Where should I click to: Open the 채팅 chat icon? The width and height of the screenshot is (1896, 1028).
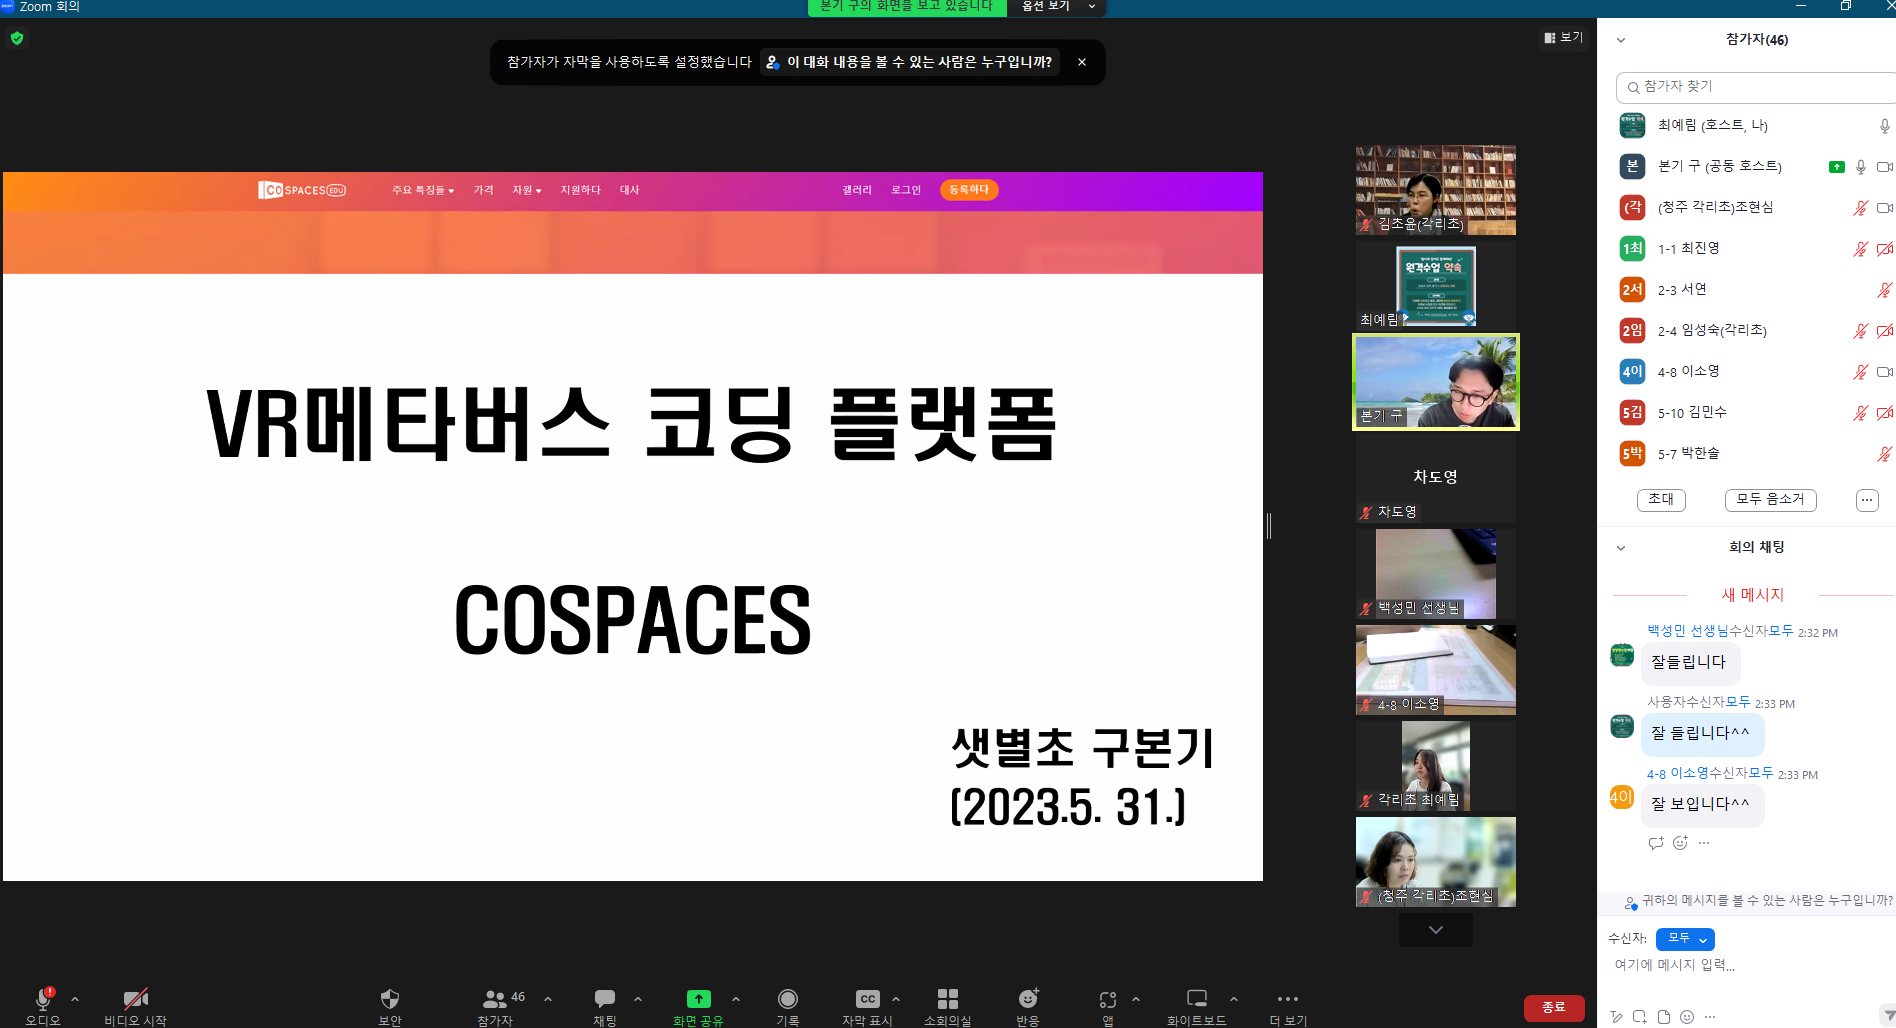605,998
